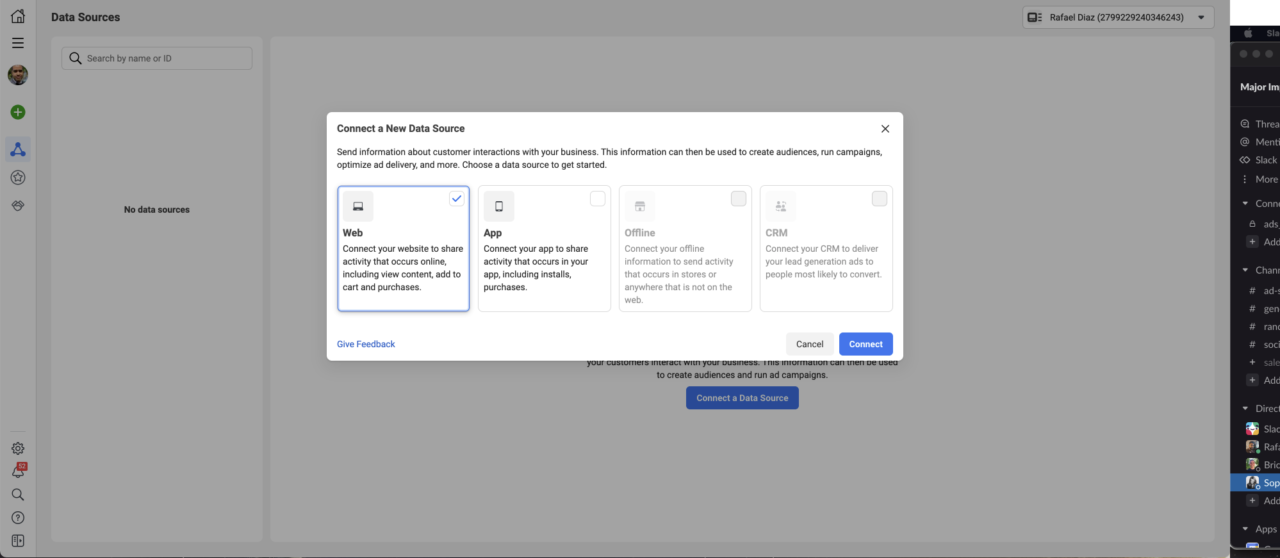The image size is (1280, 558).
Task: Click the search magnifier in sidebar
Action: click(x=17, y=494)
